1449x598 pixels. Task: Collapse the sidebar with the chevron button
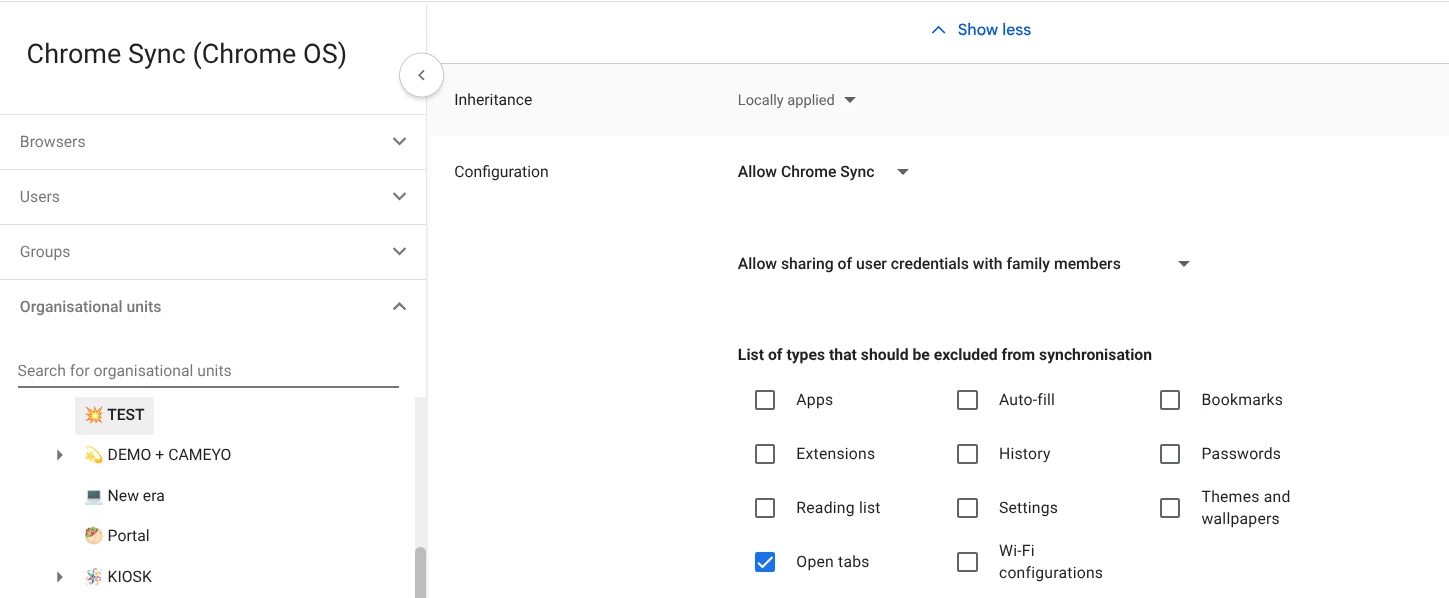click(x=421, y=75)
